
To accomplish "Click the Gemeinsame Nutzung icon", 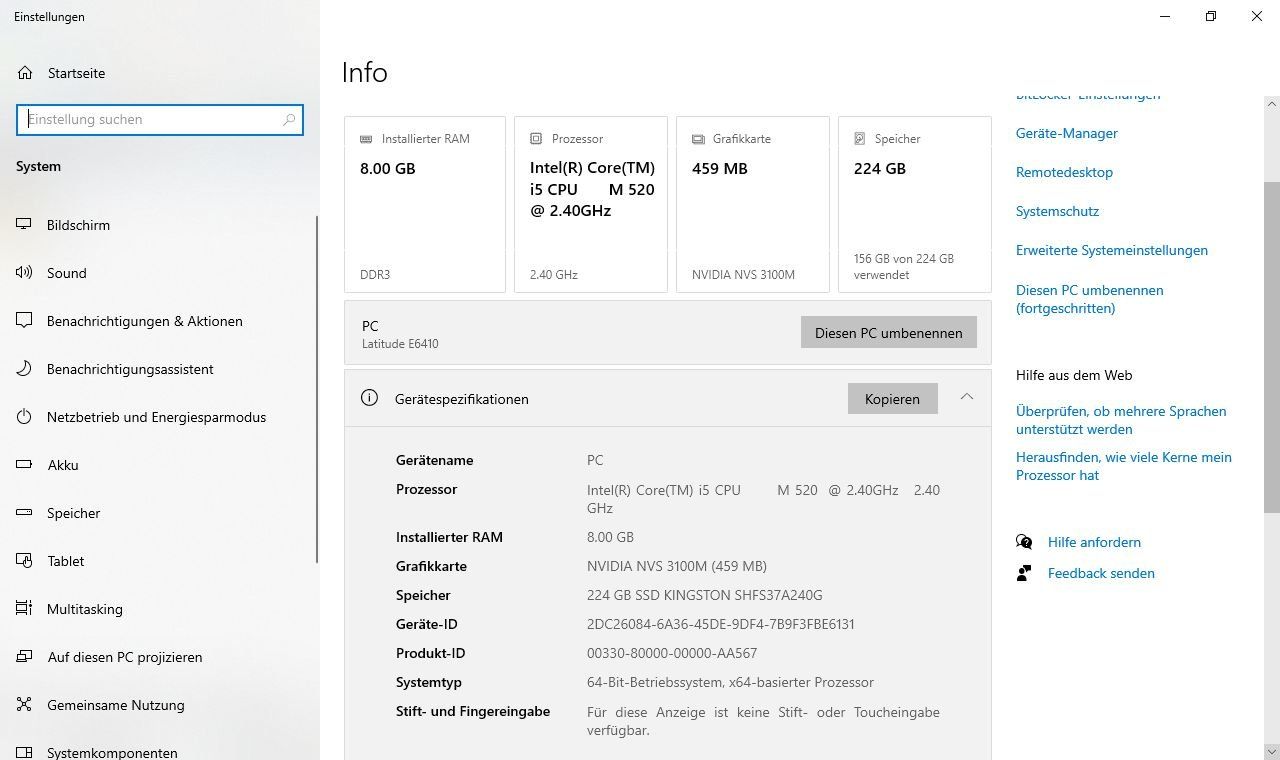I will point(25,705).
